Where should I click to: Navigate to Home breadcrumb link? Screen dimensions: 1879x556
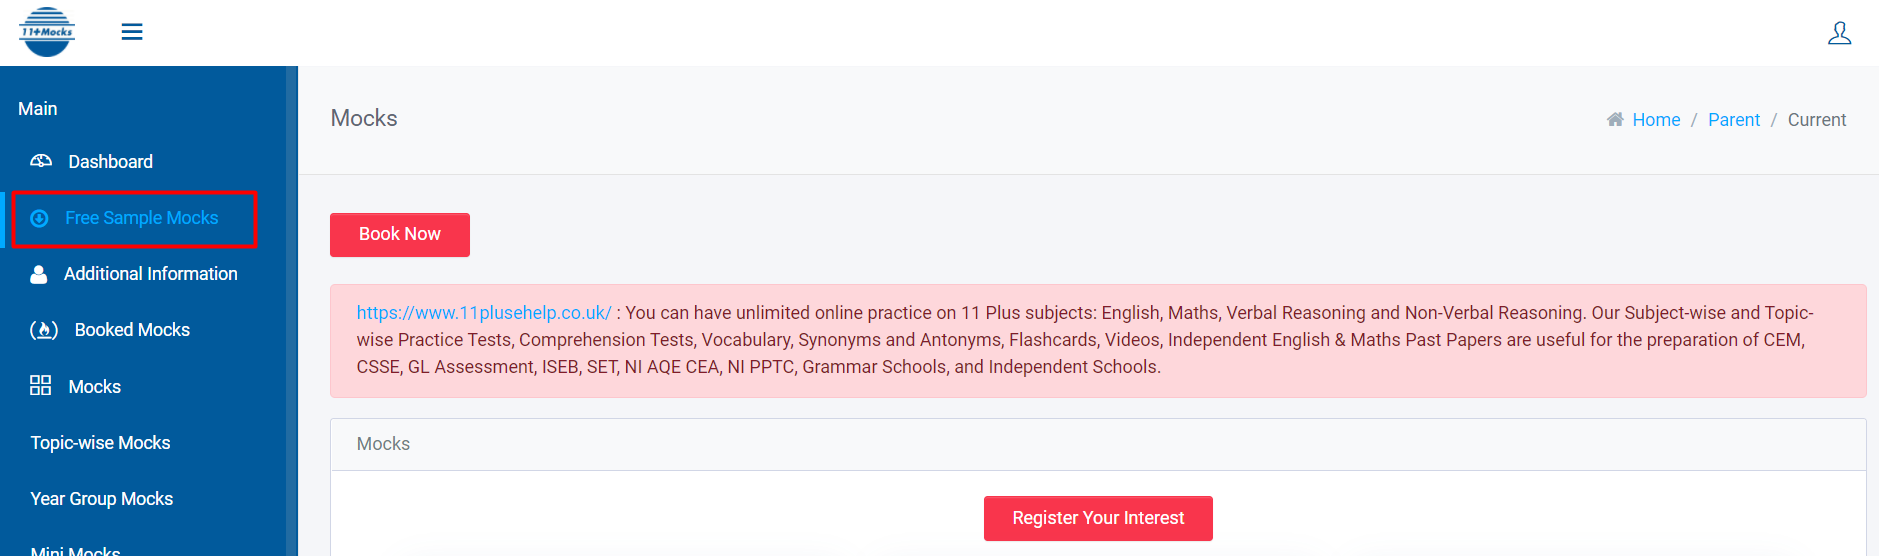pos(1656,120)
